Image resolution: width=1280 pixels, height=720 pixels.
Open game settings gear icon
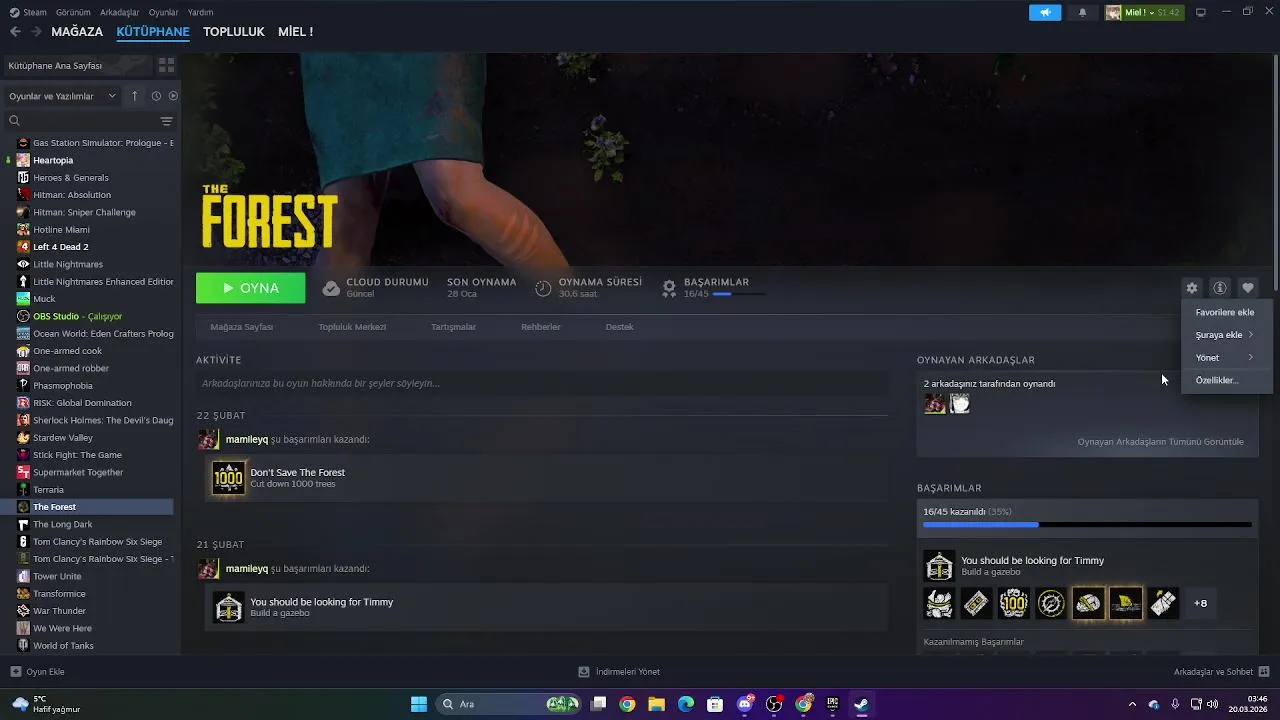(x=1191, y=288)
